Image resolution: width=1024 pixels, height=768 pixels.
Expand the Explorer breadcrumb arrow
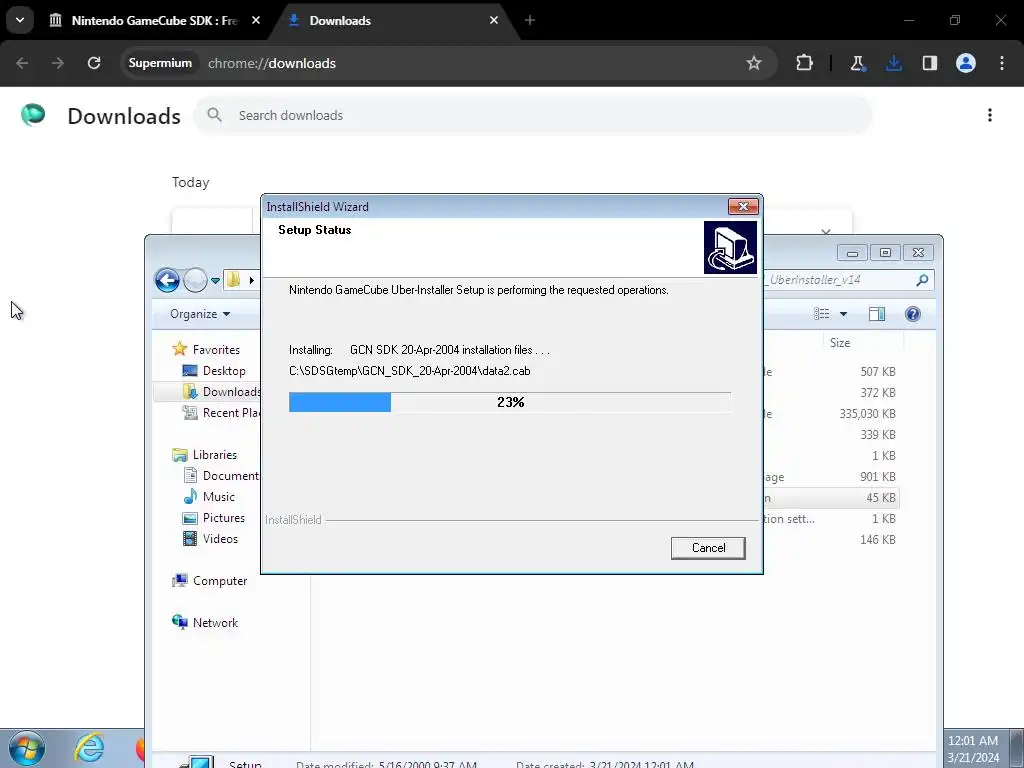251,280
